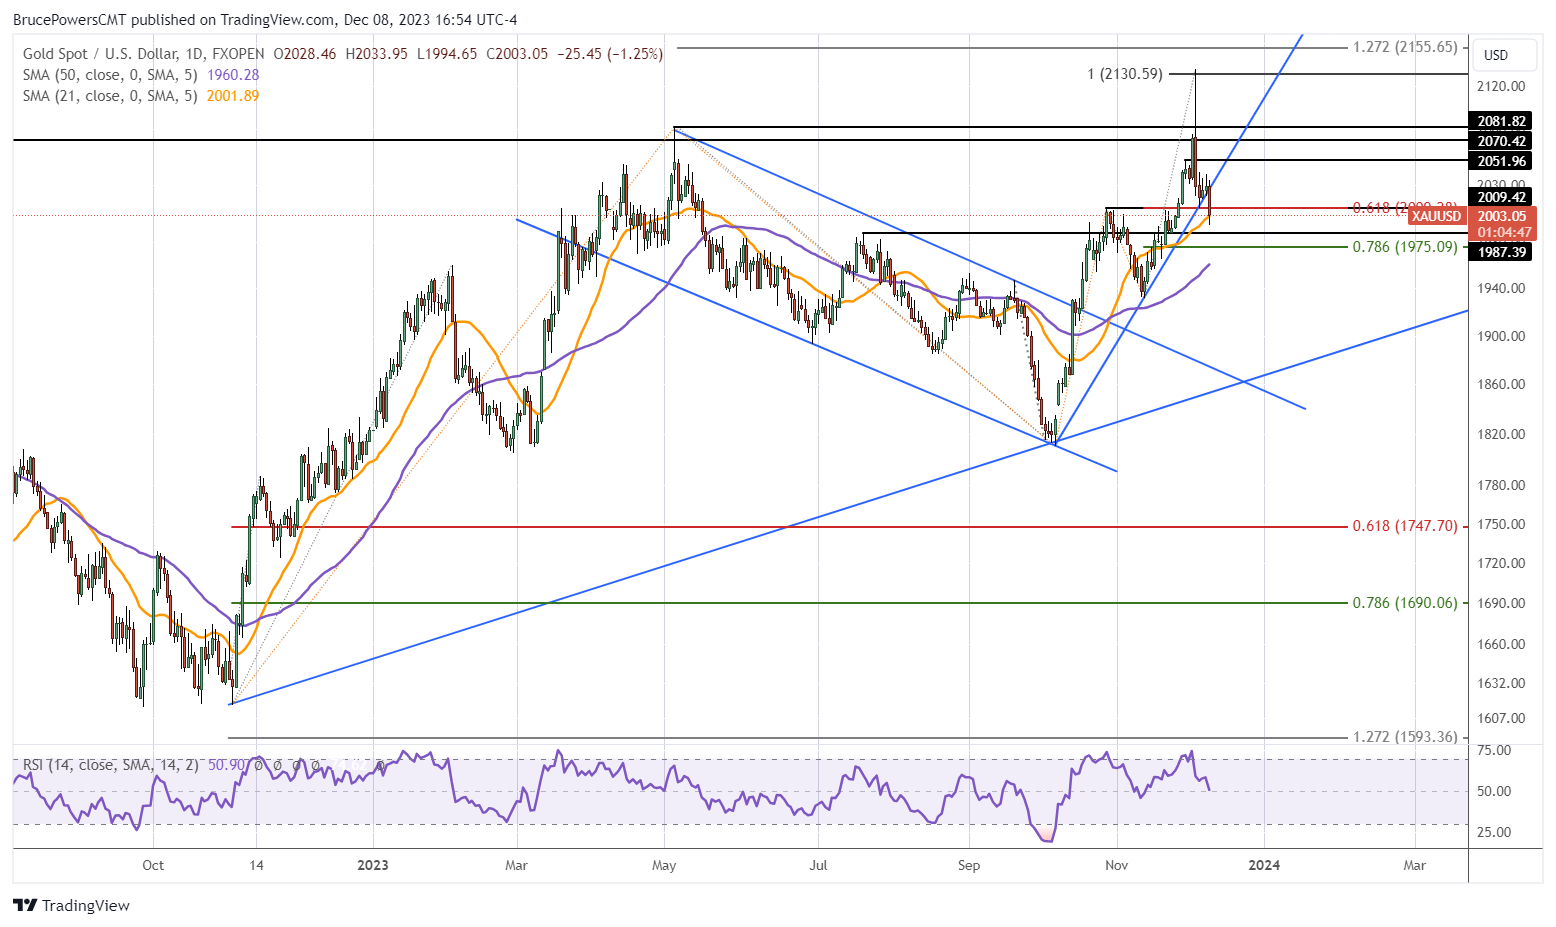Click the 1860.00 price axis label
This screenshot has height=927, width=1556.
[x=1501, y=385]
